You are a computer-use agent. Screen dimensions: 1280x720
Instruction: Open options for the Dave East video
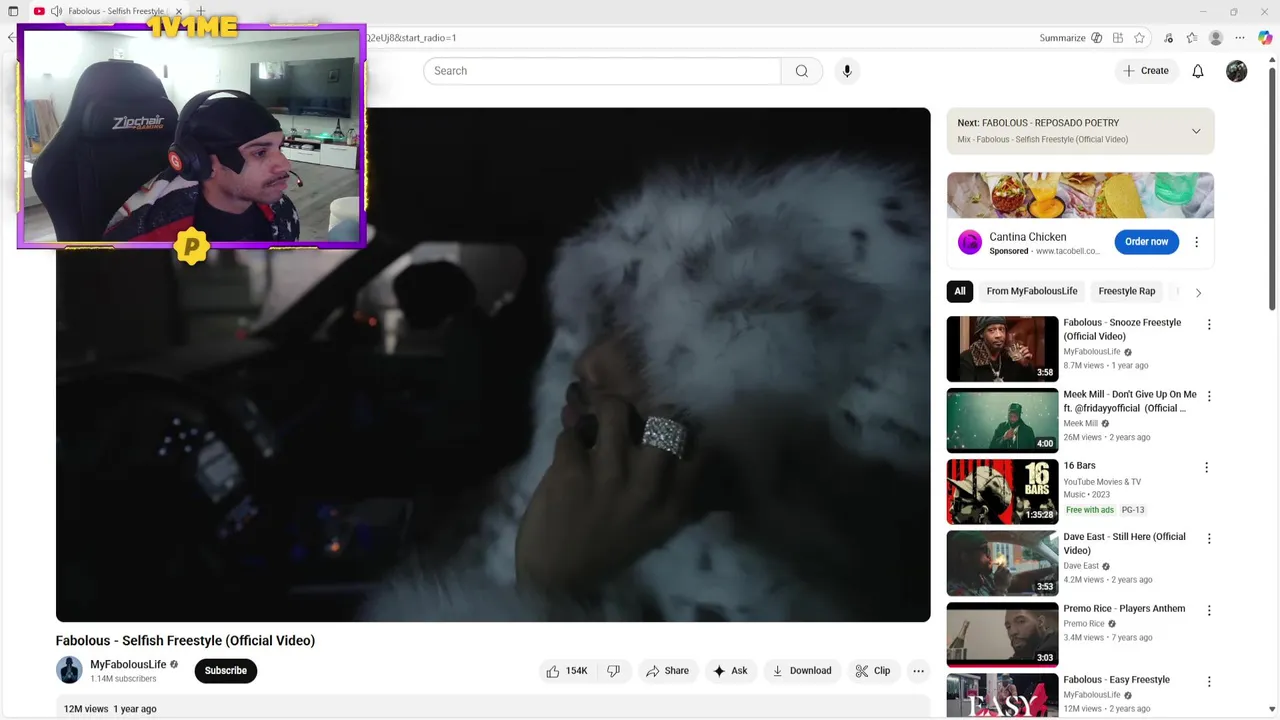(1209, 538)
